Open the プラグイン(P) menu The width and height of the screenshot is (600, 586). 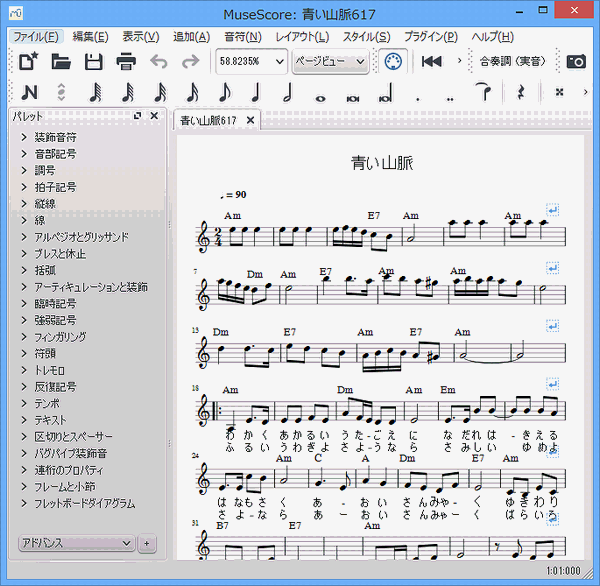(x=431, y=37)
